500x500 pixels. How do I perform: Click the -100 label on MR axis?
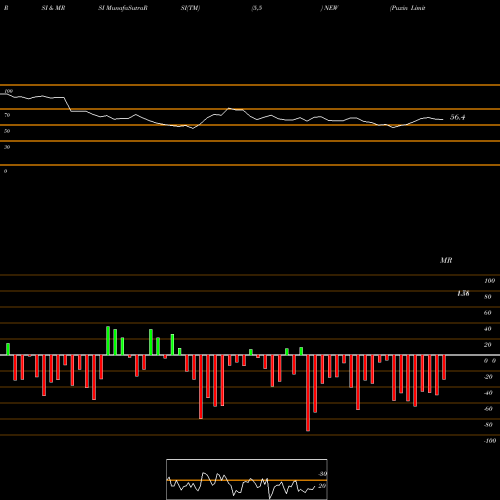(x=490, y=441)
